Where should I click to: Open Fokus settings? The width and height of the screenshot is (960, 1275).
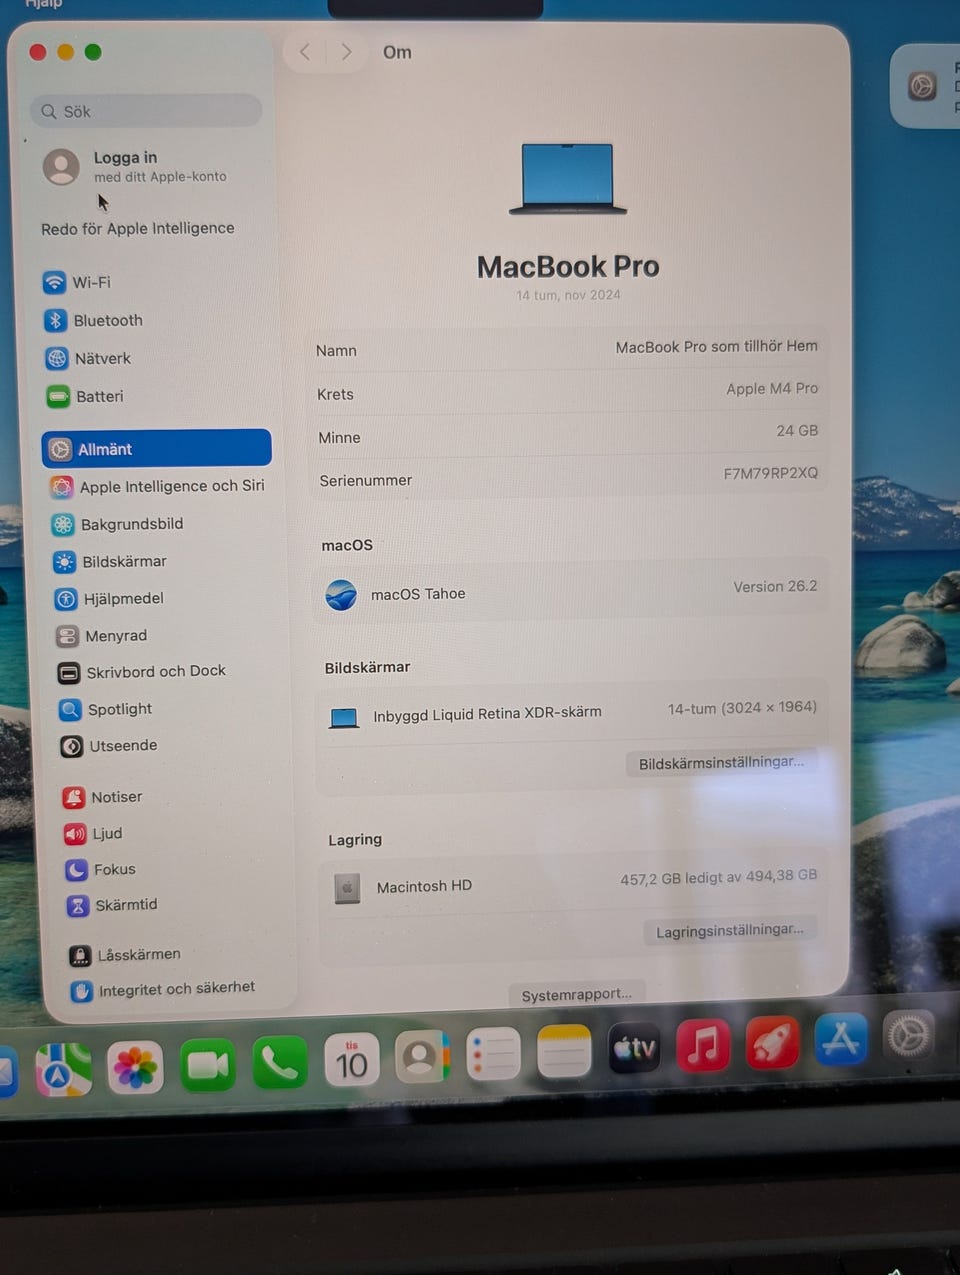(101, 869)
